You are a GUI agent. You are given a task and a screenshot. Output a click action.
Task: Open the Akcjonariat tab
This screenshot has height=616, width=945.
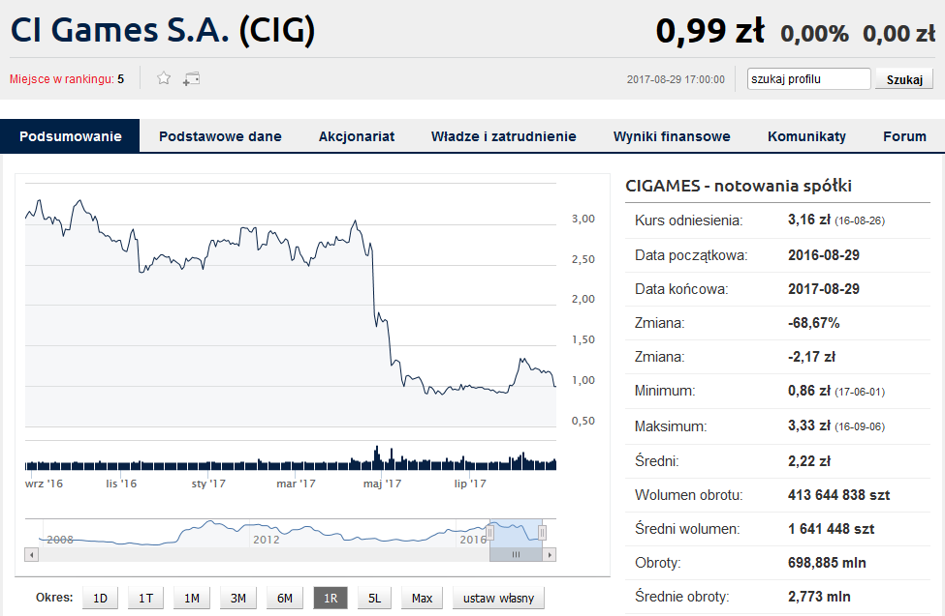pos(356,136)
